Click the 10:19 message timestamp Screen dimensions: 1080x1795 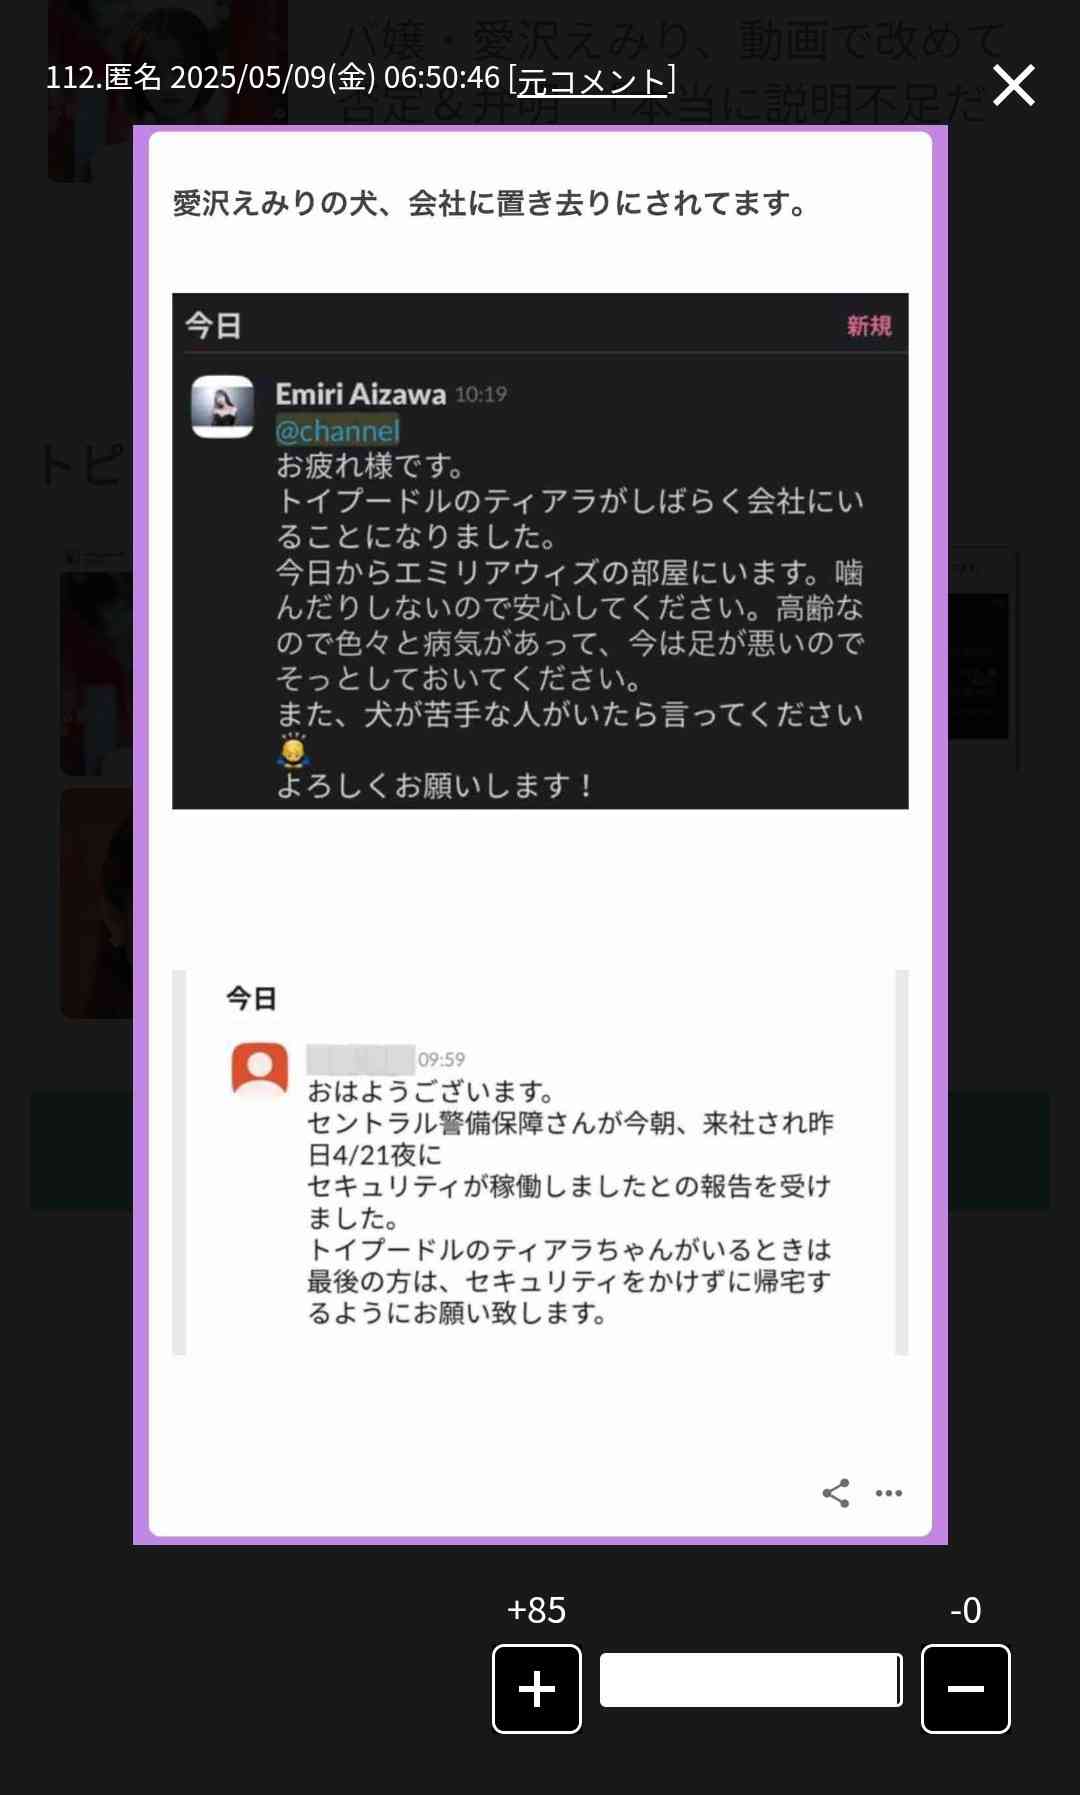[481, 395]
